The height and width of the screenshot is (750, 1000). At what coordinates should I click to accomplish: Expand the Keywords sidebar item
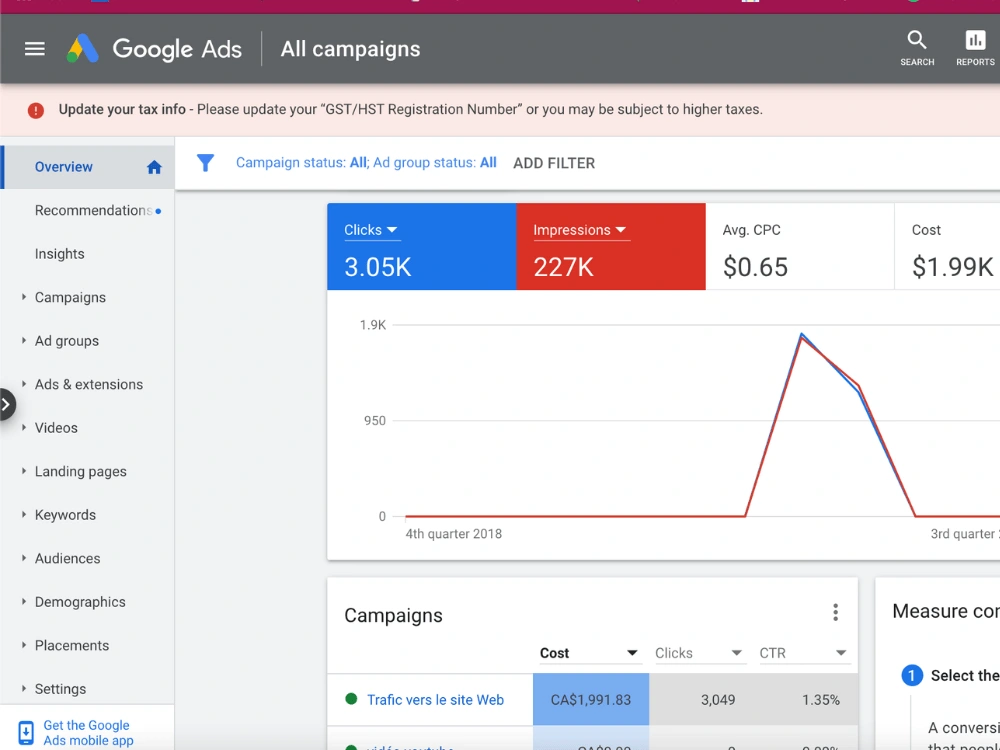[x=24, y=515]
